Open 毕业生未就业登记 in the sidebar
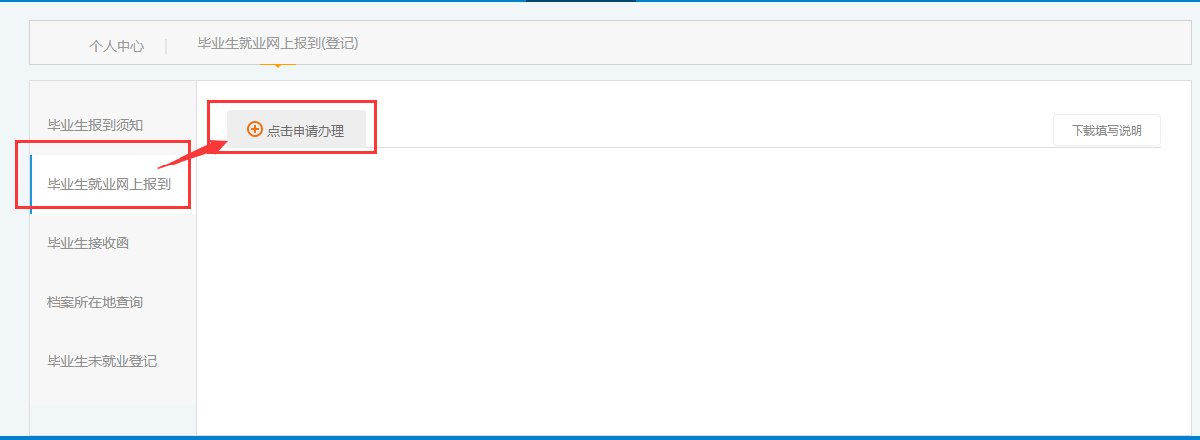 [x=102, y=361]
